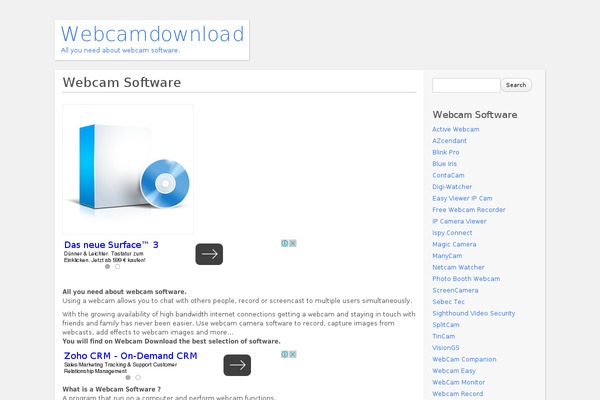Select first carousel dot under Surface ad

pyautogui.click(x=108, y=266)
